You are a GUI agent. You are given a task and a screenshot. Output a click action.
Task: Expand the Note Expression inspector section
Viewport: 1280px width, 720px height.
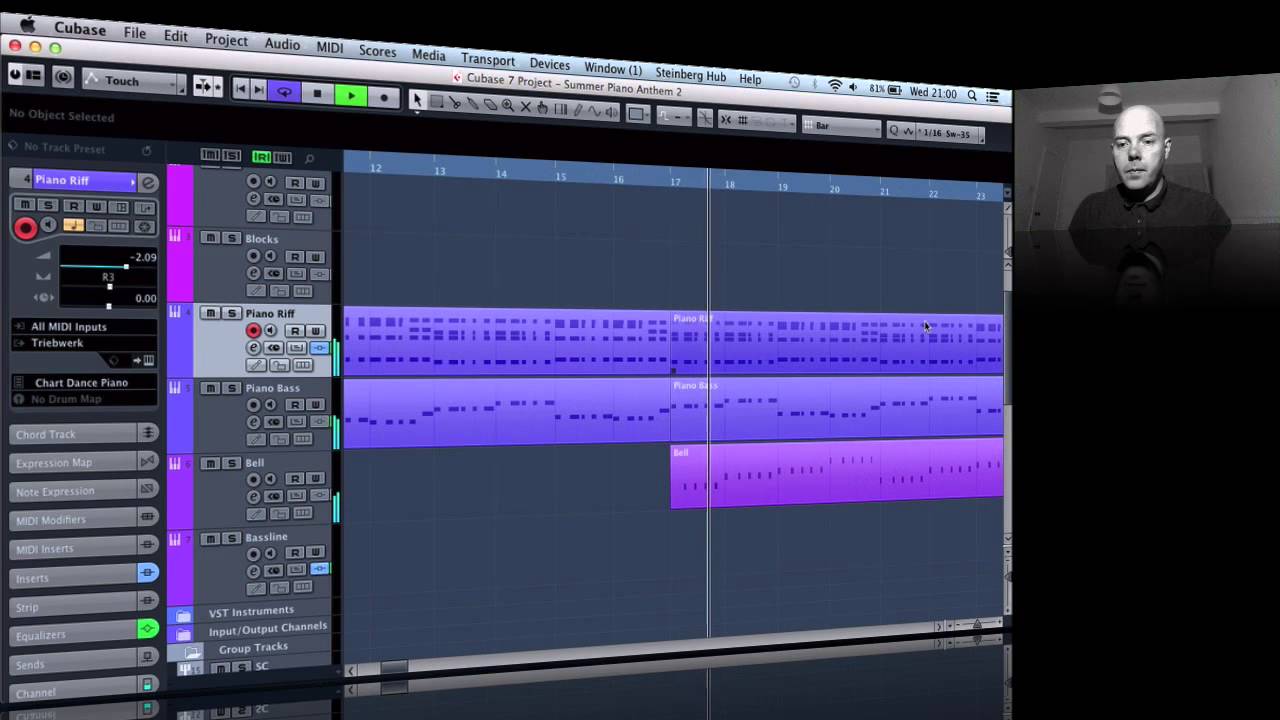(x=84, y=491)
